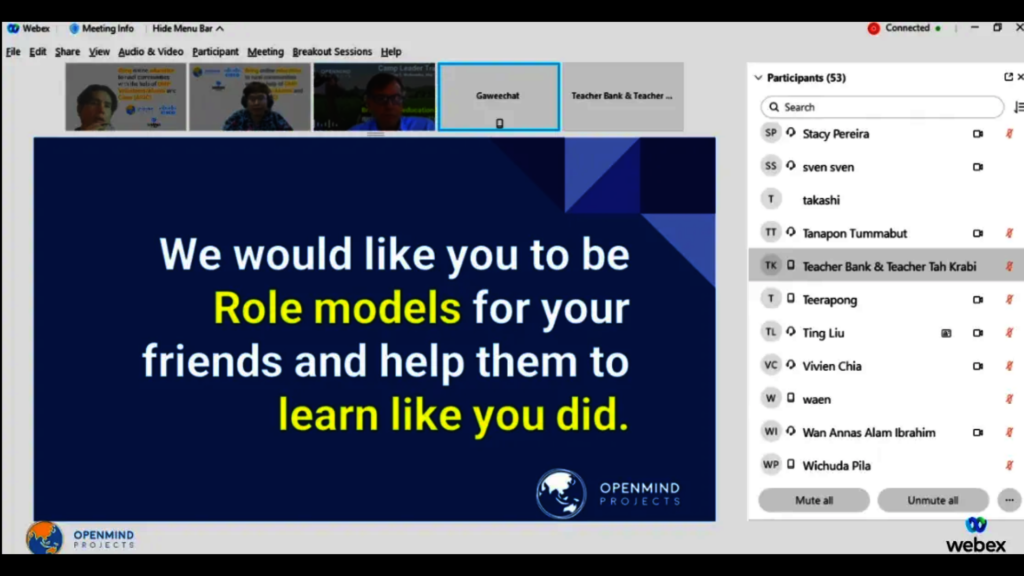Open the Audio & Video menu

[x=150, y=51]
